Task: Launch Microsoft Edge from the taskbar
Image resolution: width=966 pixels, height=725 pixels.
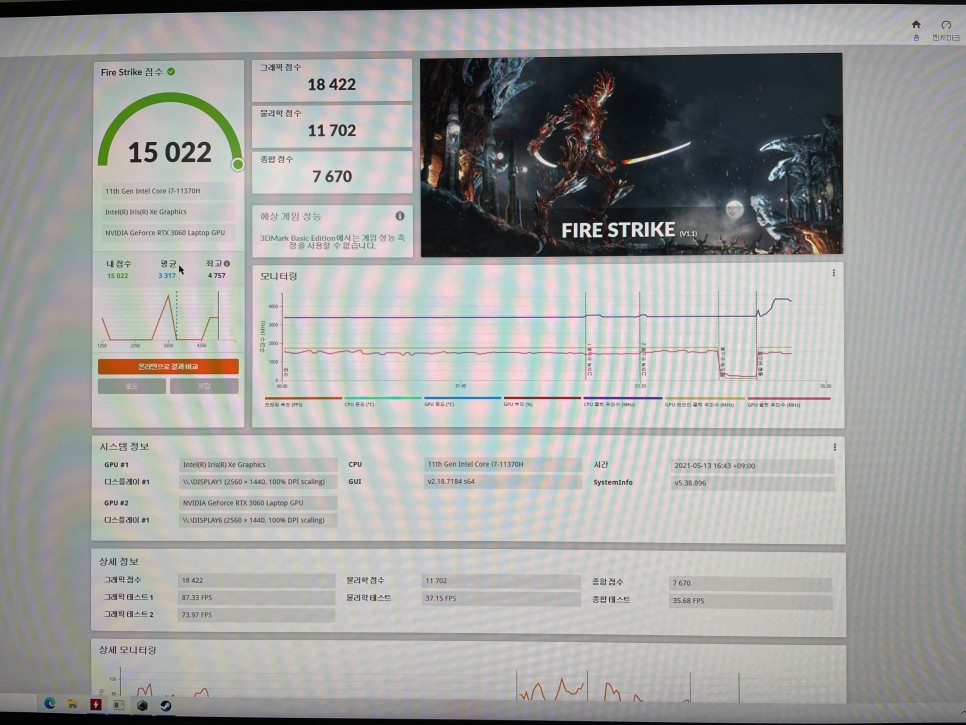Action: click(50, 703)
